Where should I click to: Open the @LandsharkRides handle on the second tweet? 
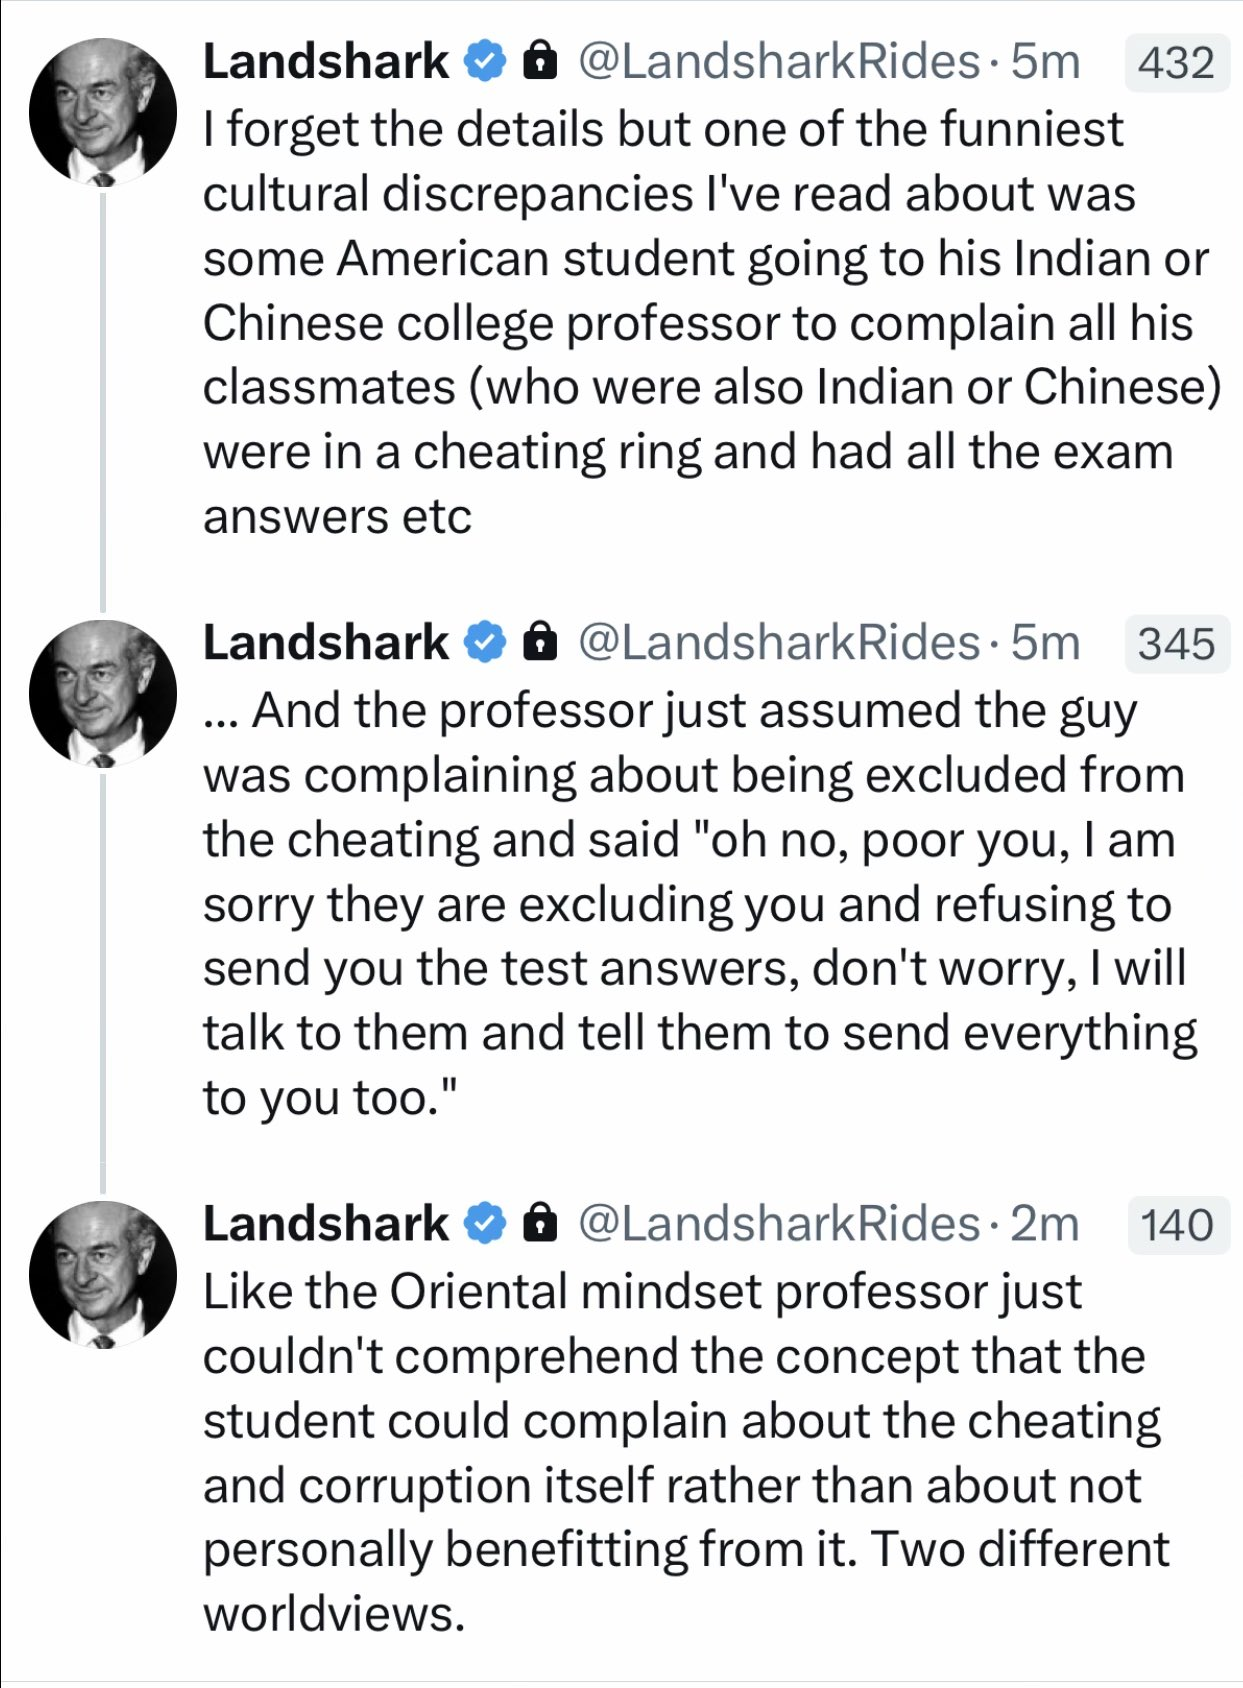[779, 643]
